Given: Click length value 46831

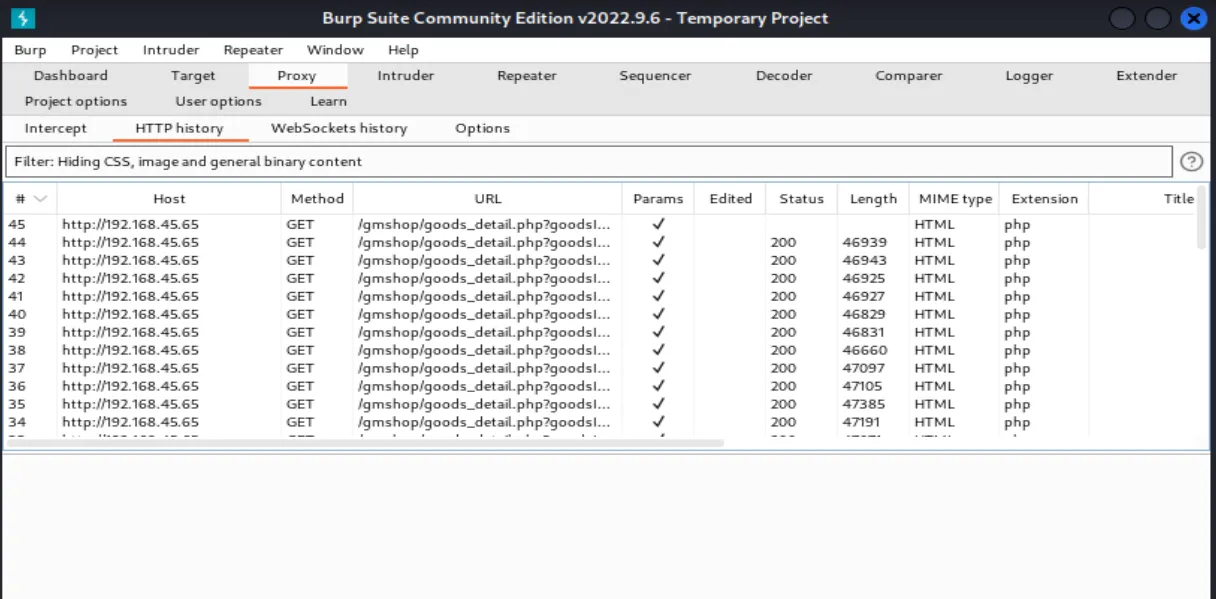Looking at the screenshot, I should click(x=864, y=332).
